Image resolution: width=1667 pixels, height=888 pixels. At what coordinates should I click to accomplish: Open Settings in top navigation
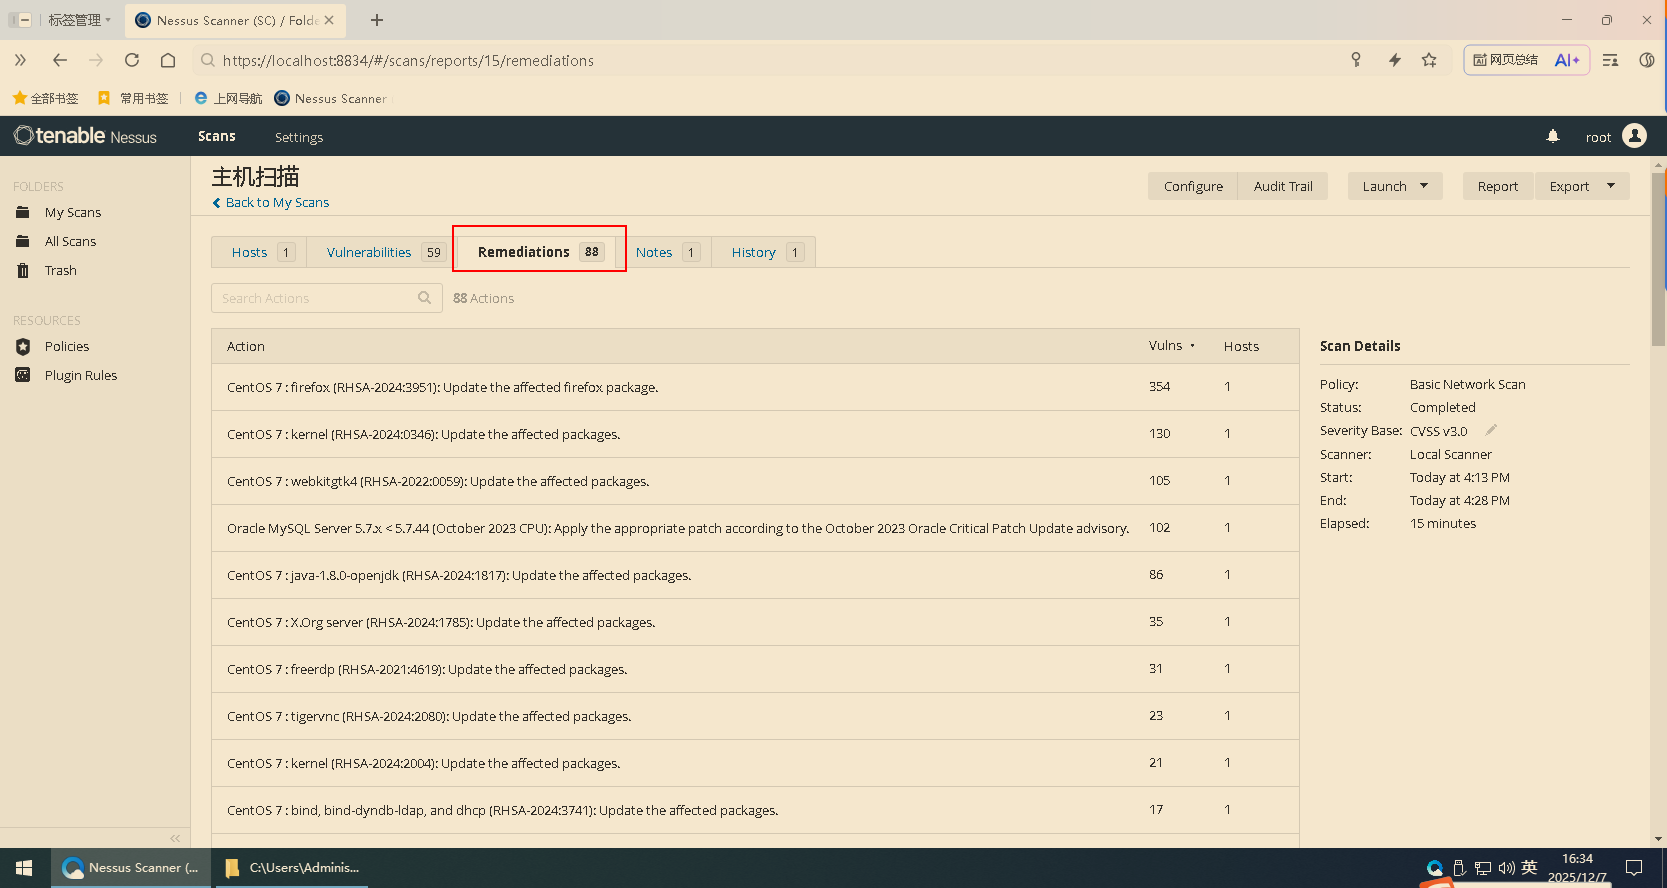299,137
